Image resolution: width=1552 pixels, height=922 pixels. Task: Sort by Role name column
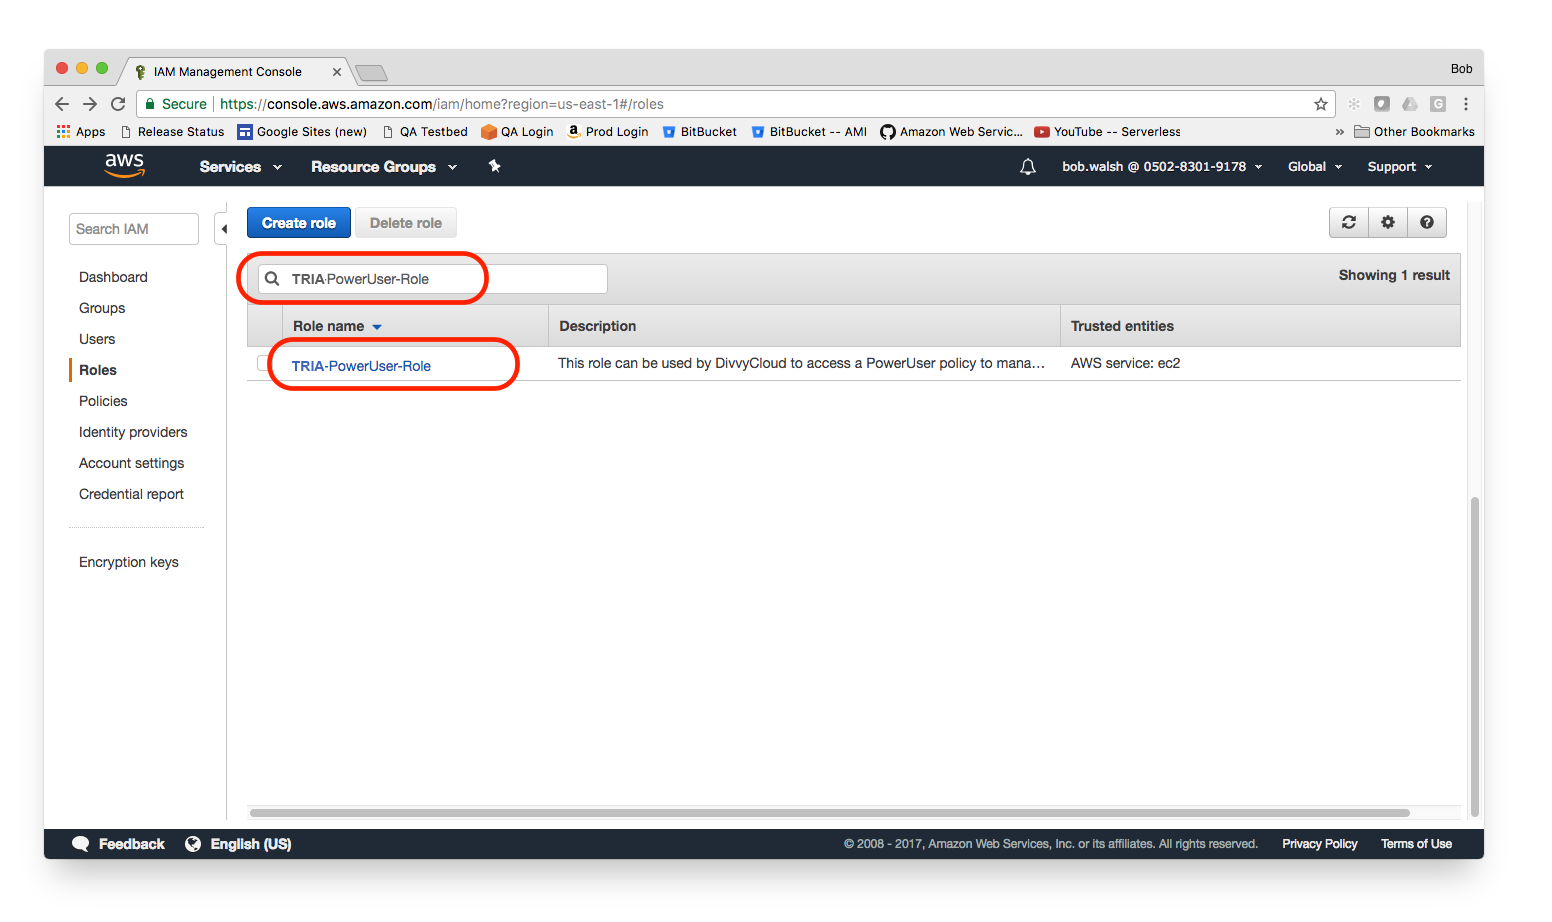[x=337, y=326]
